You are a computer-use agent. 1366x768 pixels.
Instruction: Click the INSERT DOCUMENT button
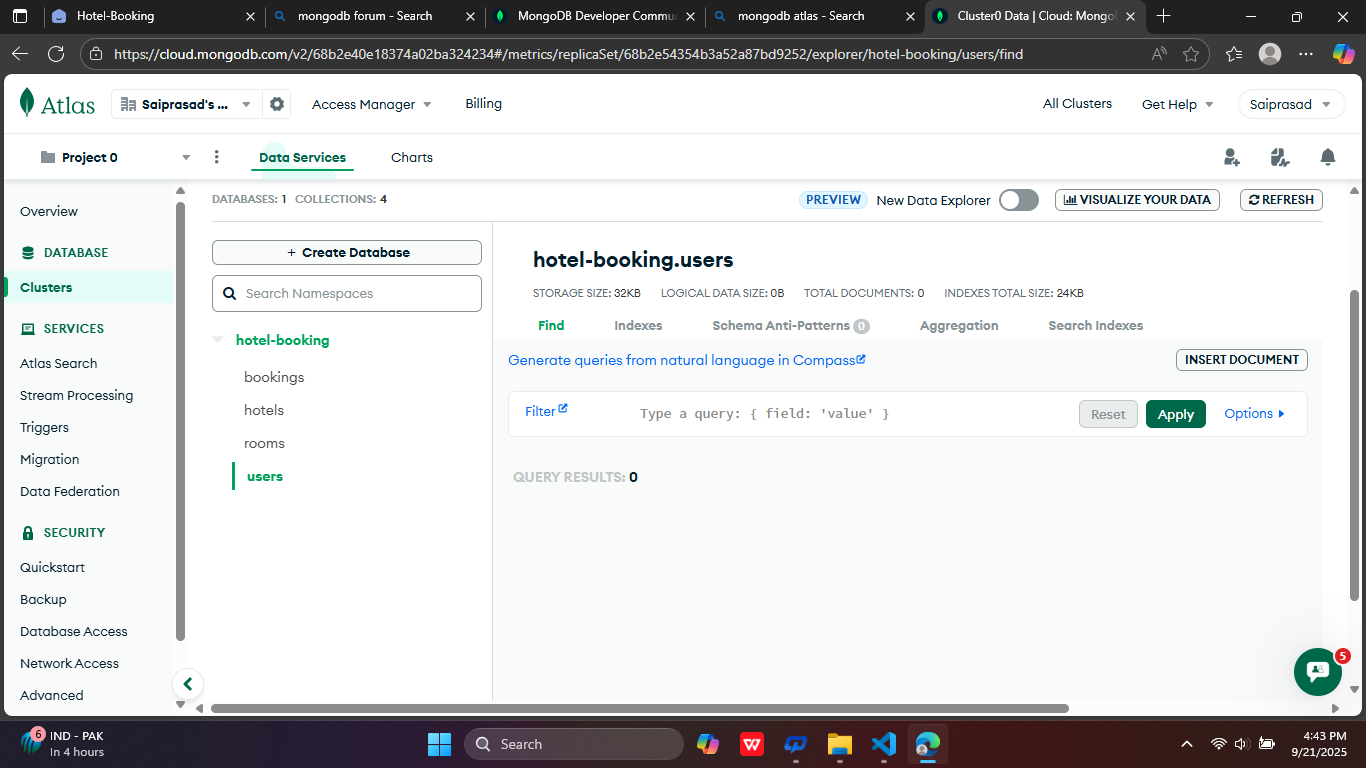(x=1241, y=360)
